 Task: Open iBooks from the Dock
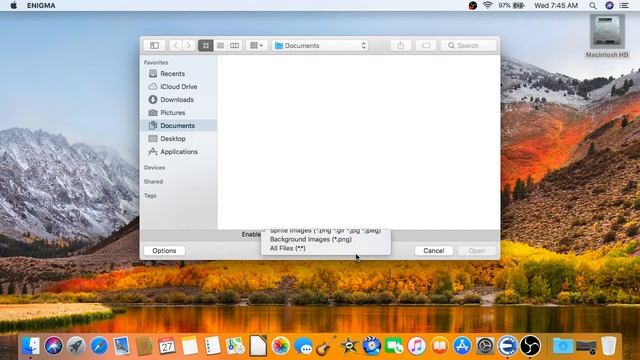[440, 346]
